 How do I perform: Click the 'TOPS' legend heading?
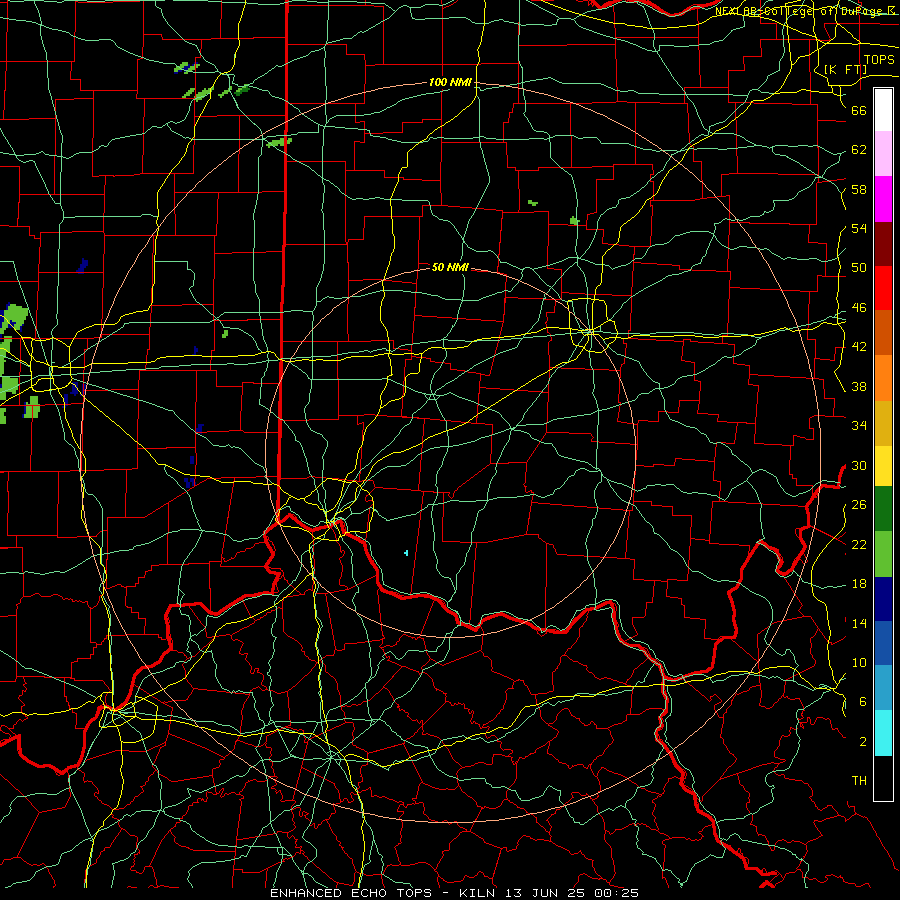[879, 60]
